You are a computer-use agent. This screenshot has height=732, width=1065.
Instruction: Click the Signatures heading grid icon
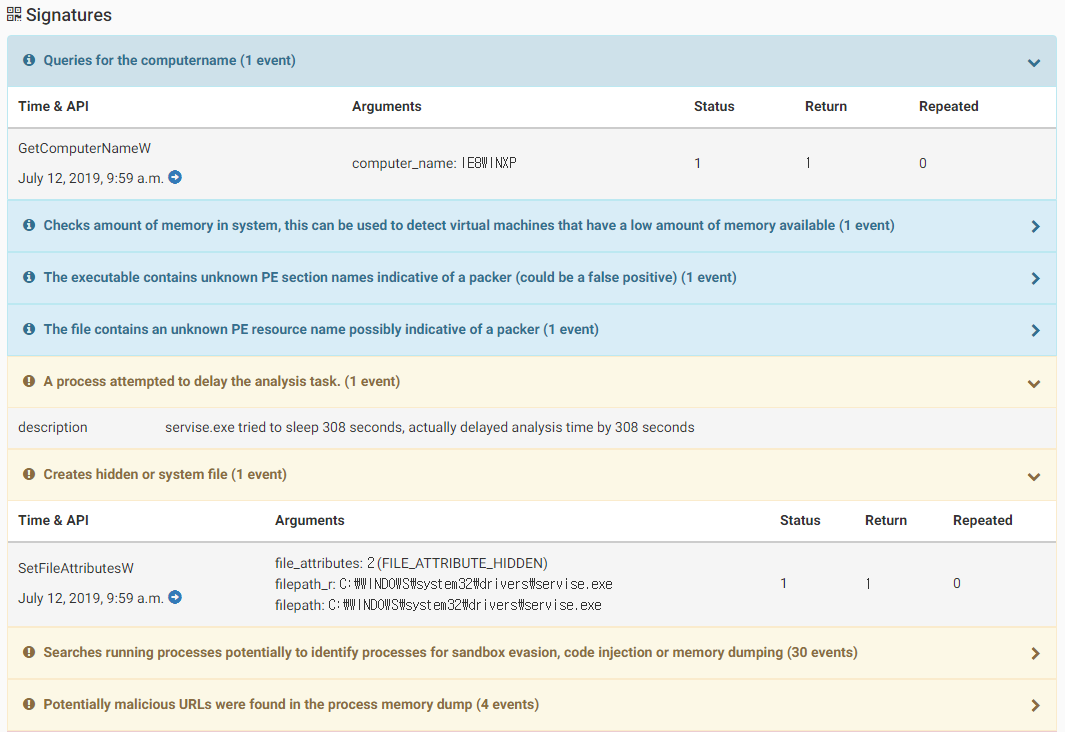tap(14, 14)
